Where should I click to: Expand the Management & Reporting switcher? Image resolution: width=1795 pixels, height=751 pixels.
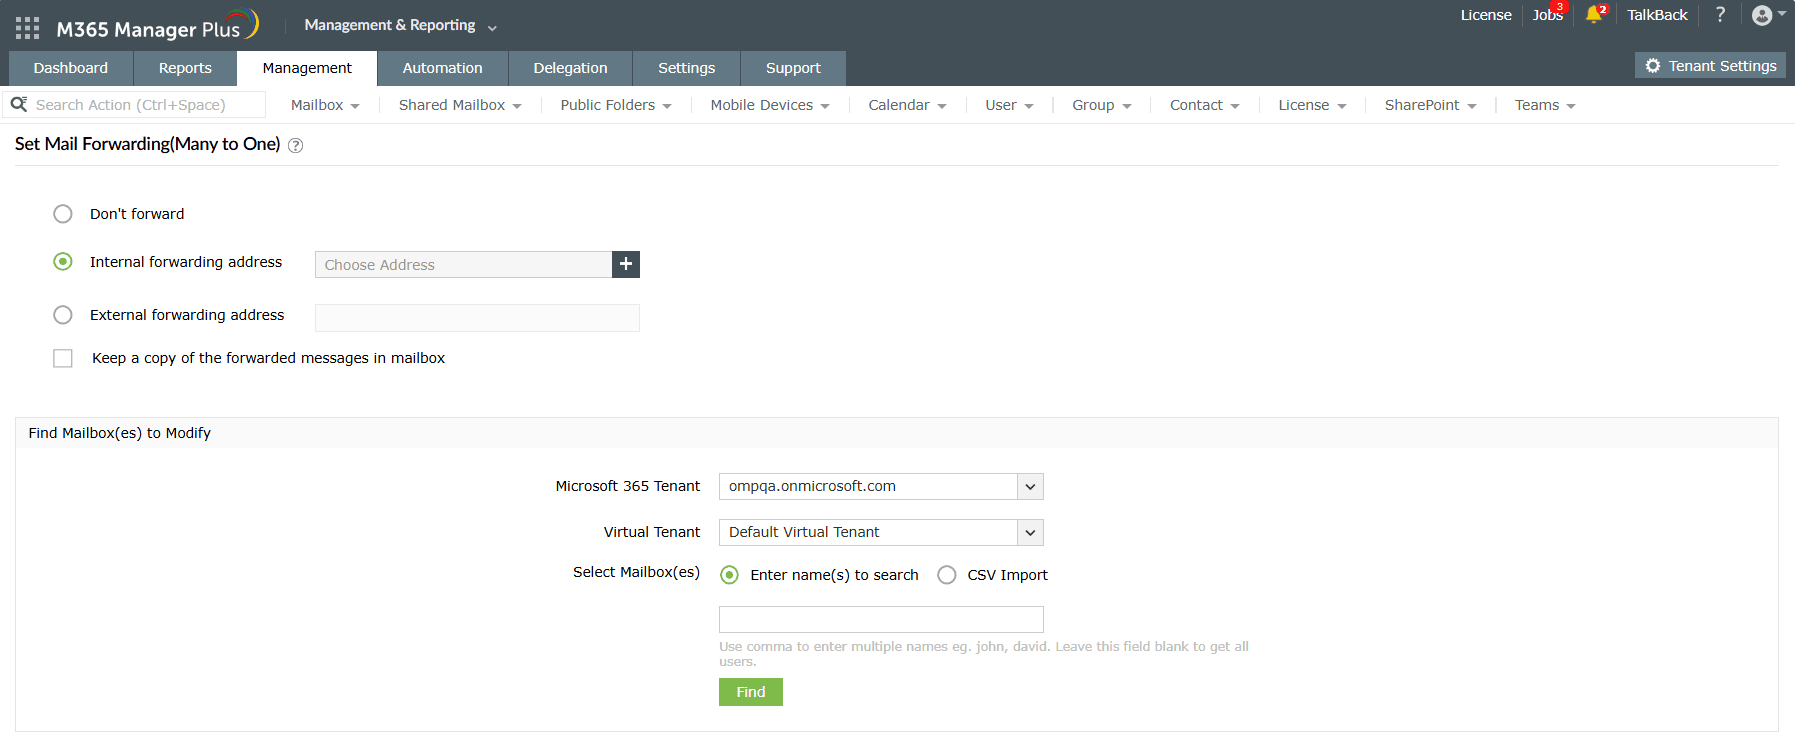click(x=400, y=26)
